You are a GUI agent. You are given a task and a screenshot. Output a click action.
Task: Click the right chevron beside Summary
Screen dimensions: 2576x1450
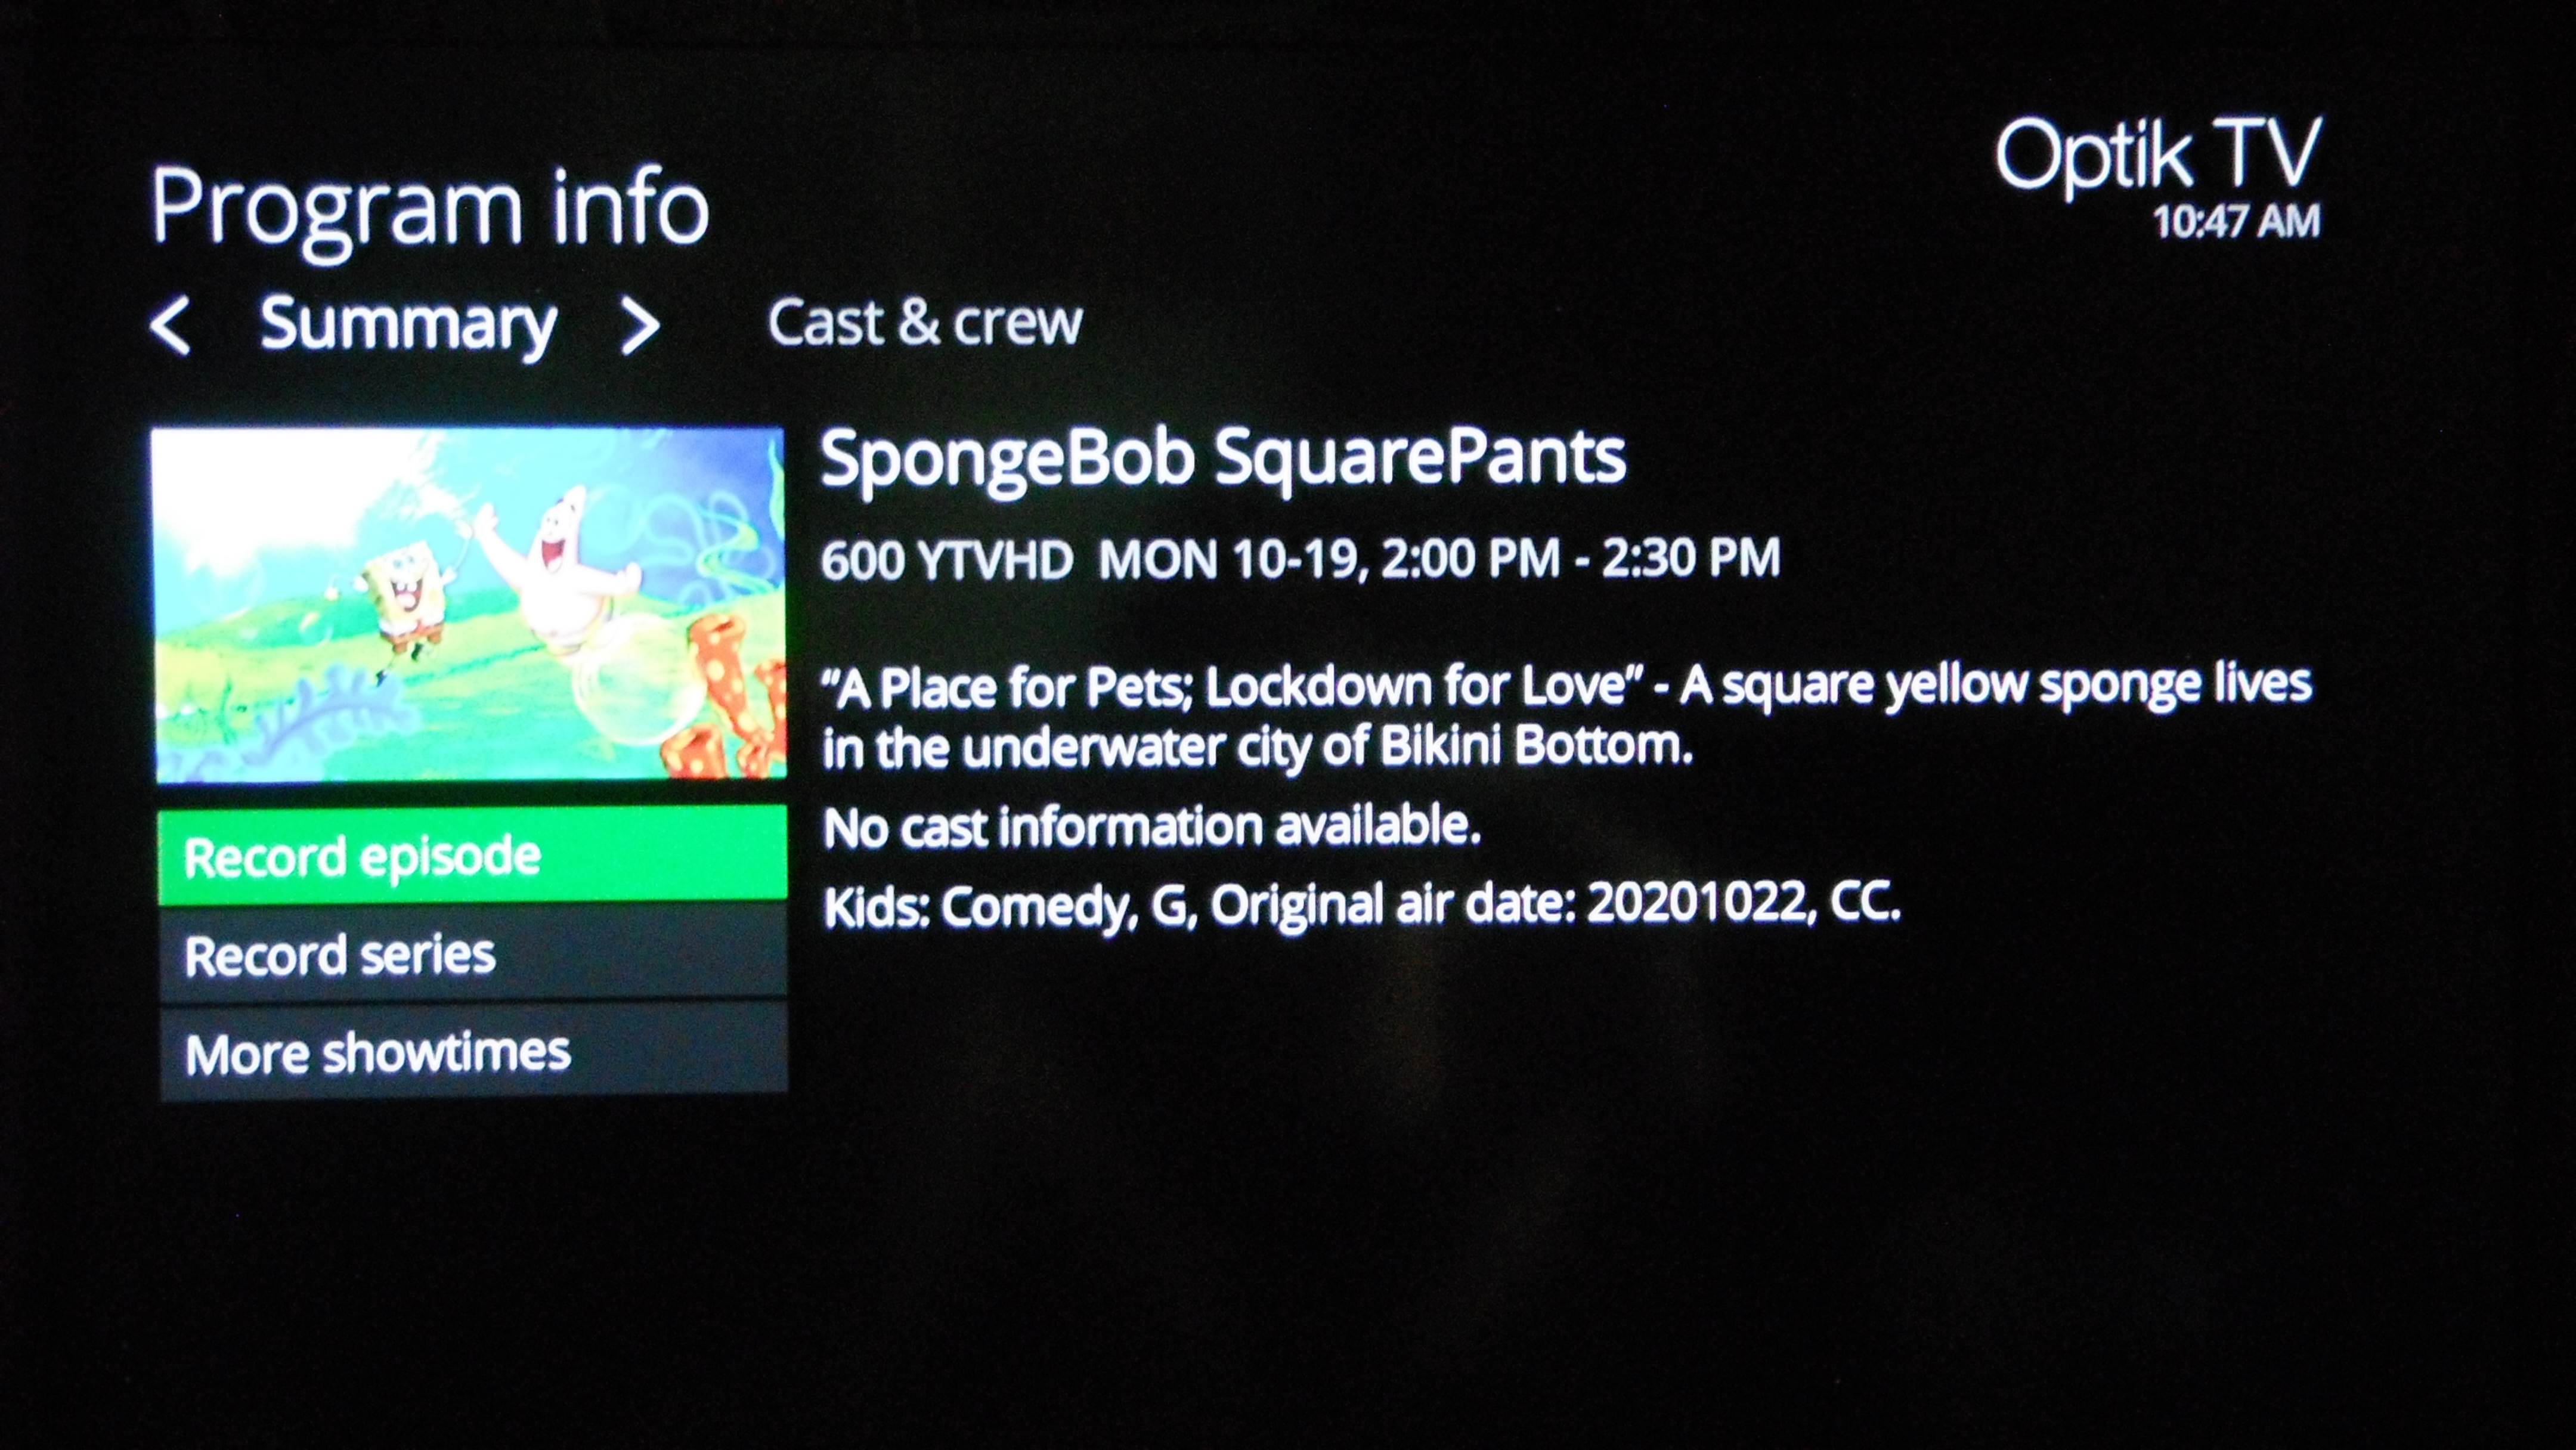pyautogui.click(x=640, y=326)
